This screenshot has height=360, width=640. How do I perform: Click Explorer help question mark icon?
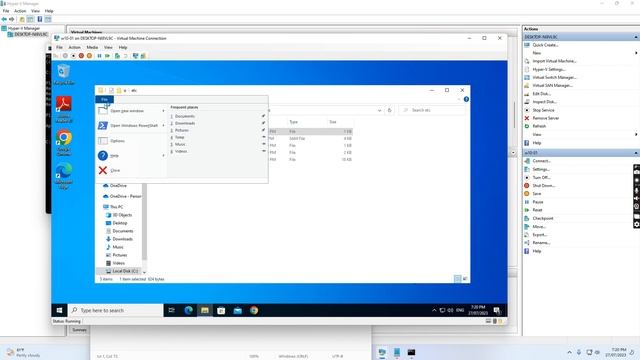466,99
